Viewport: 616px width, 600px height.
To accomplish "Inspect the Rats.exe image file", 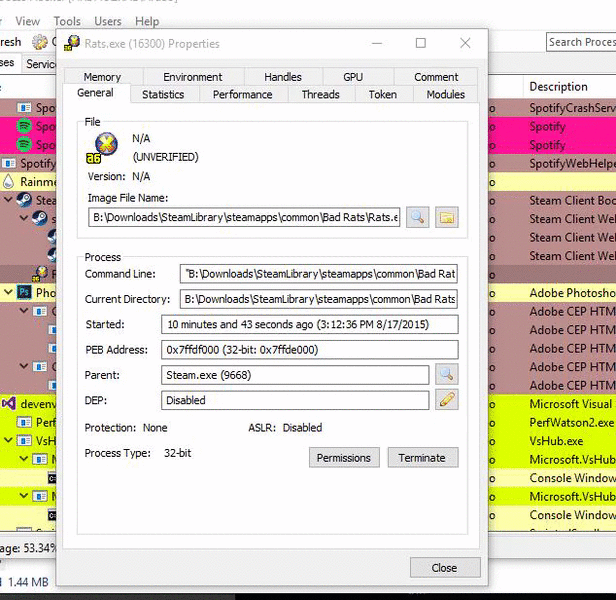I will pos(417,217).
